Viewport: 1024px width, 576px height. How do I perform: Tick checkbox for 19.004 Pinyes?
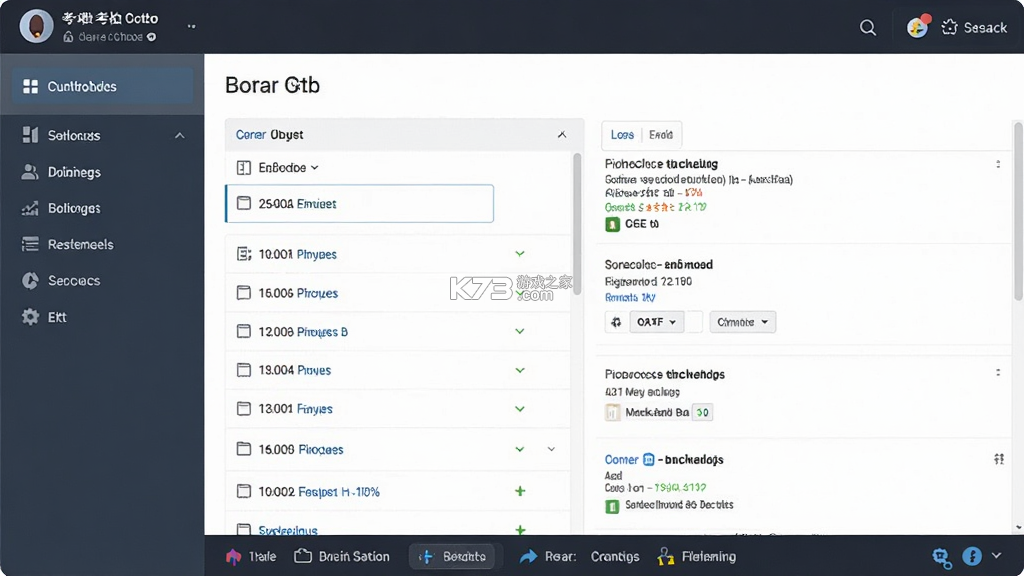[244, 370]
